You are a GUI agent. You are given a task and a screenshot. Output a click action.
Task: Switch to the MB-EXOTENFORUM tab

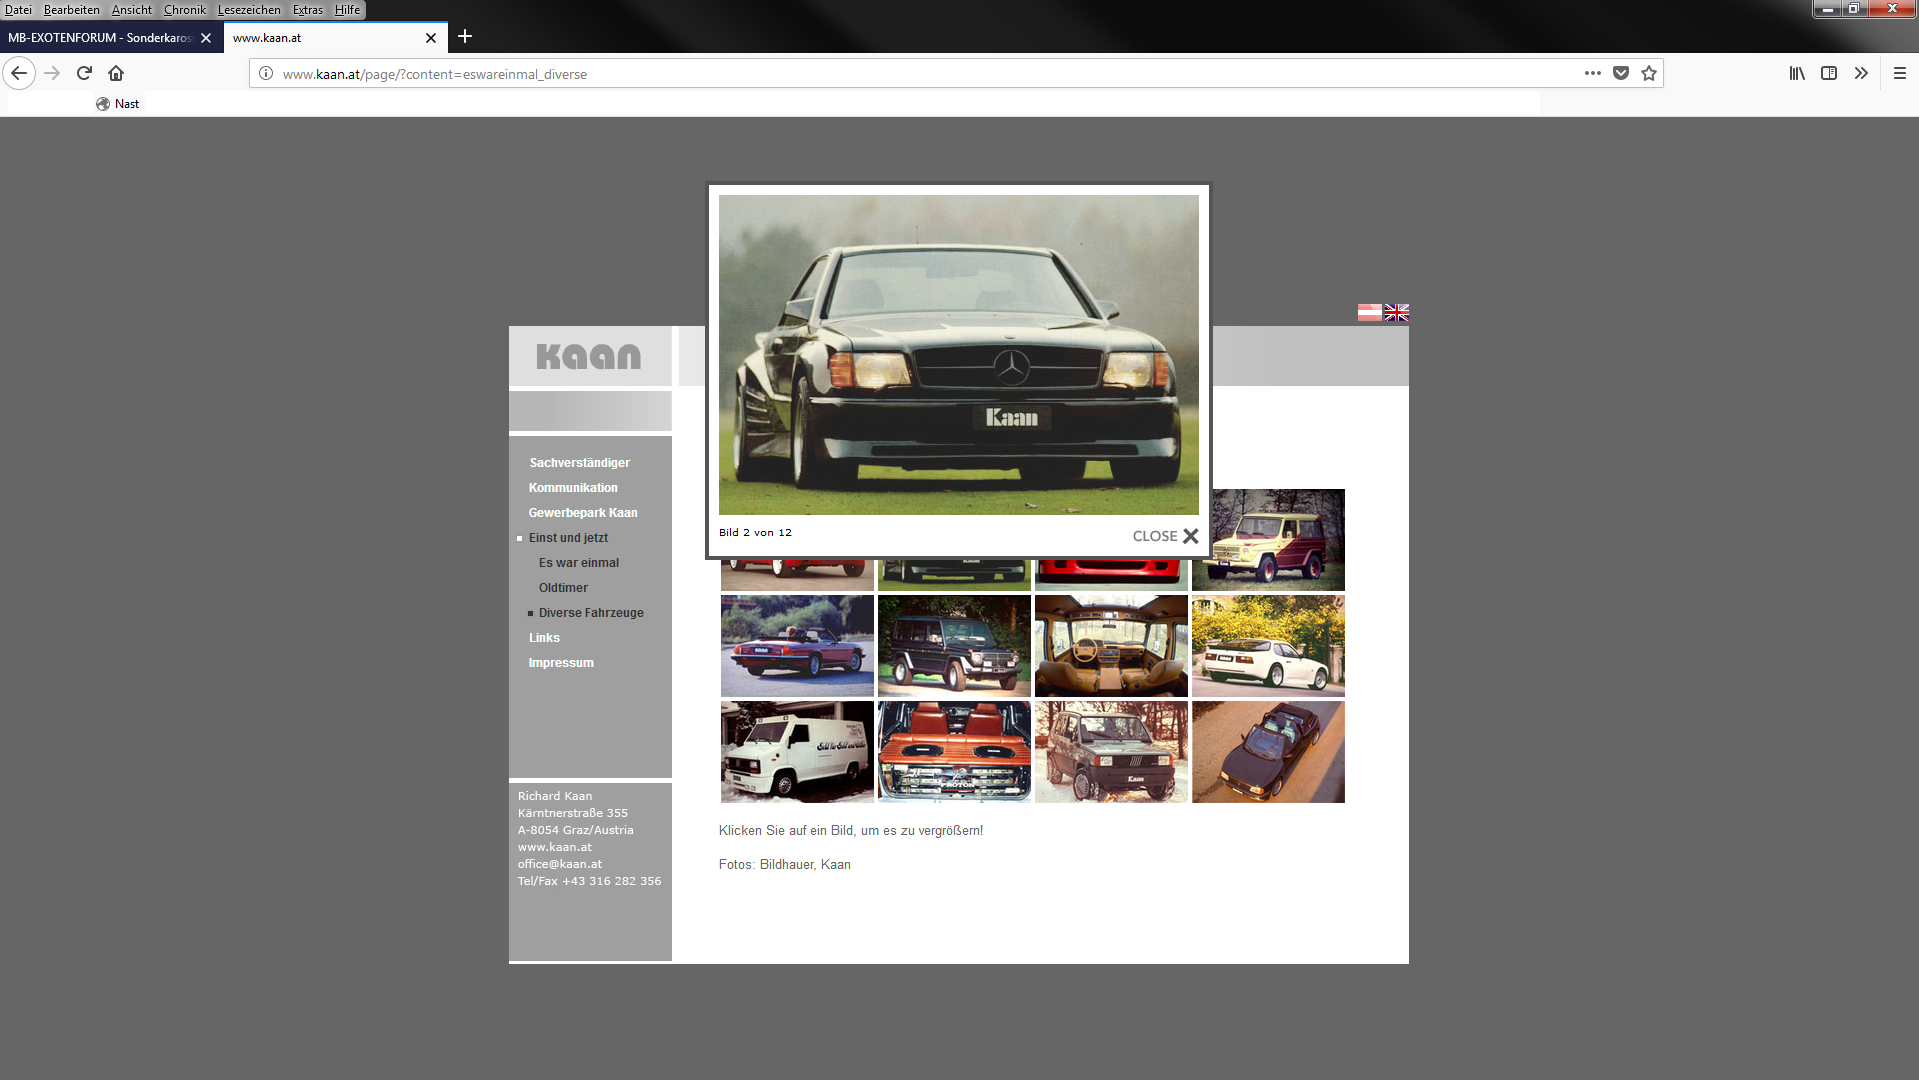(x=100, y=38)
